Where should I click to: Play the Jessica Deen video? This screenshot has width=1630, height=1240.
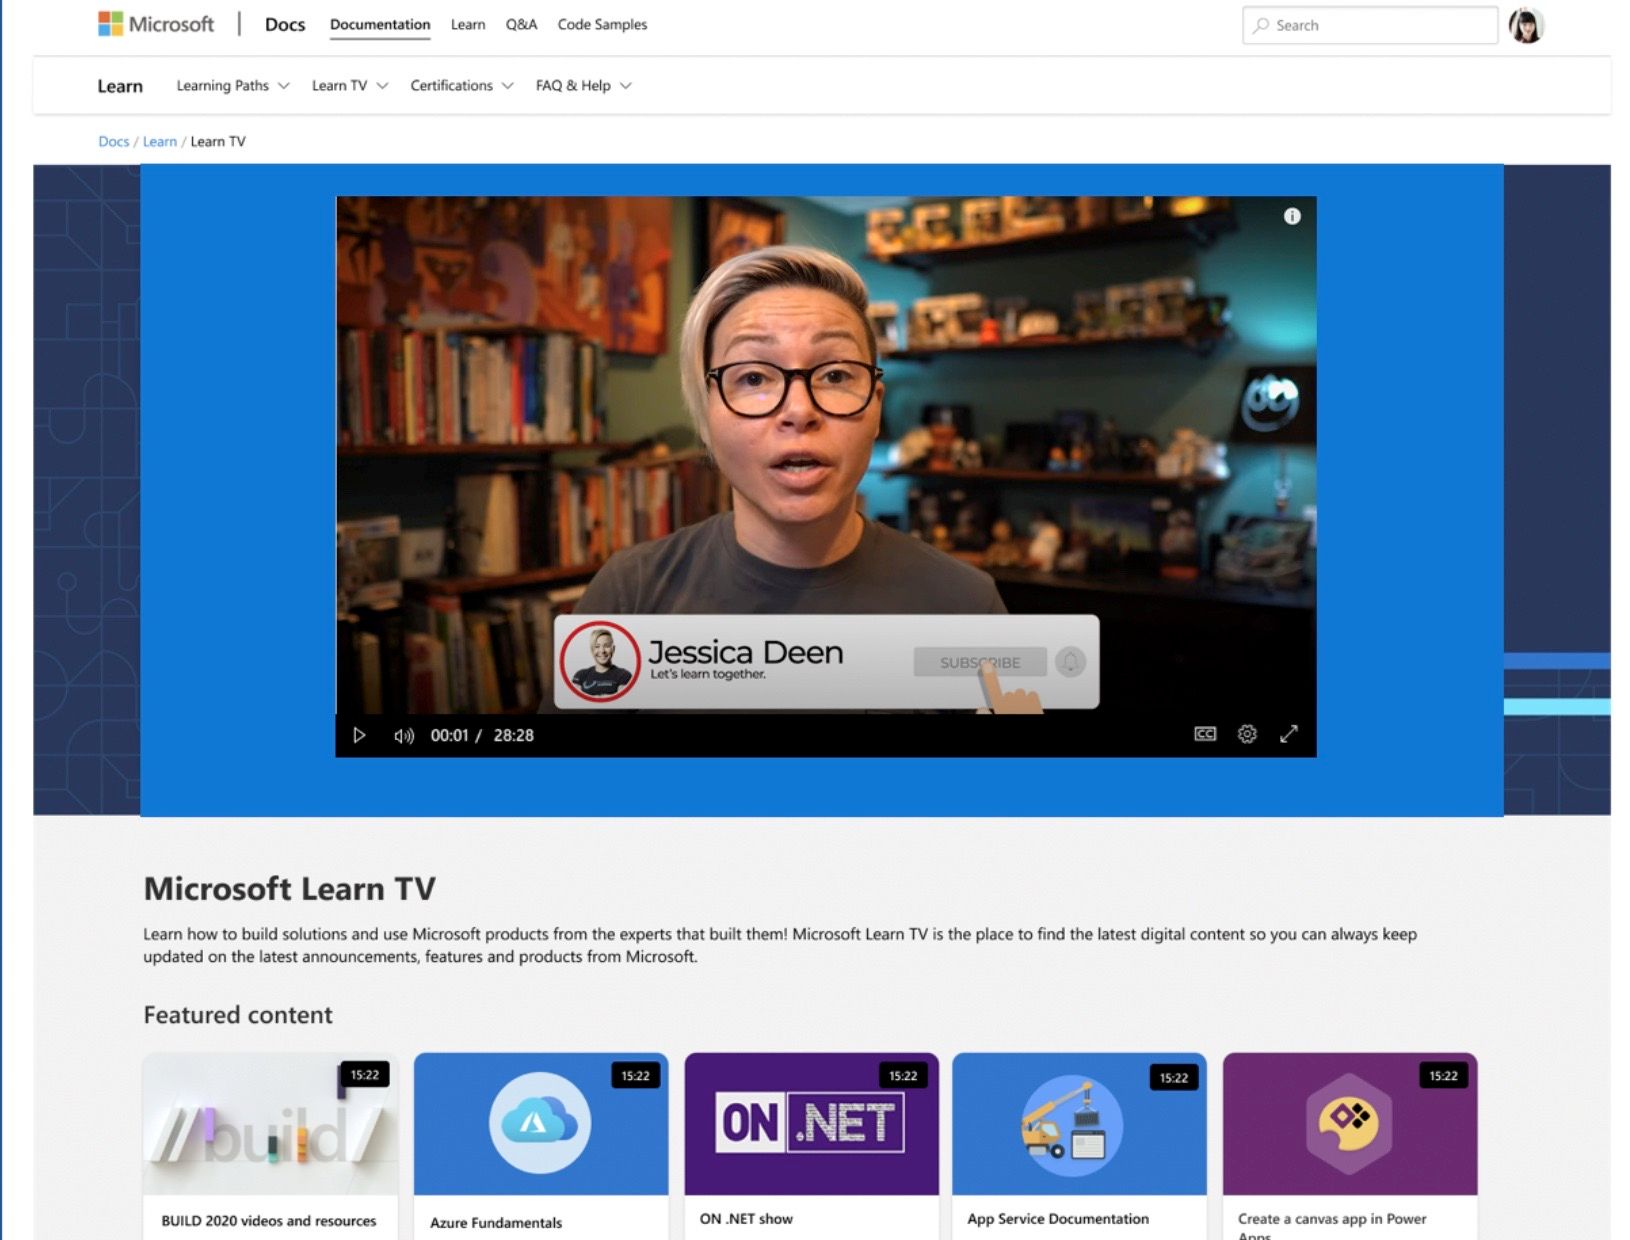pos(359,736)
